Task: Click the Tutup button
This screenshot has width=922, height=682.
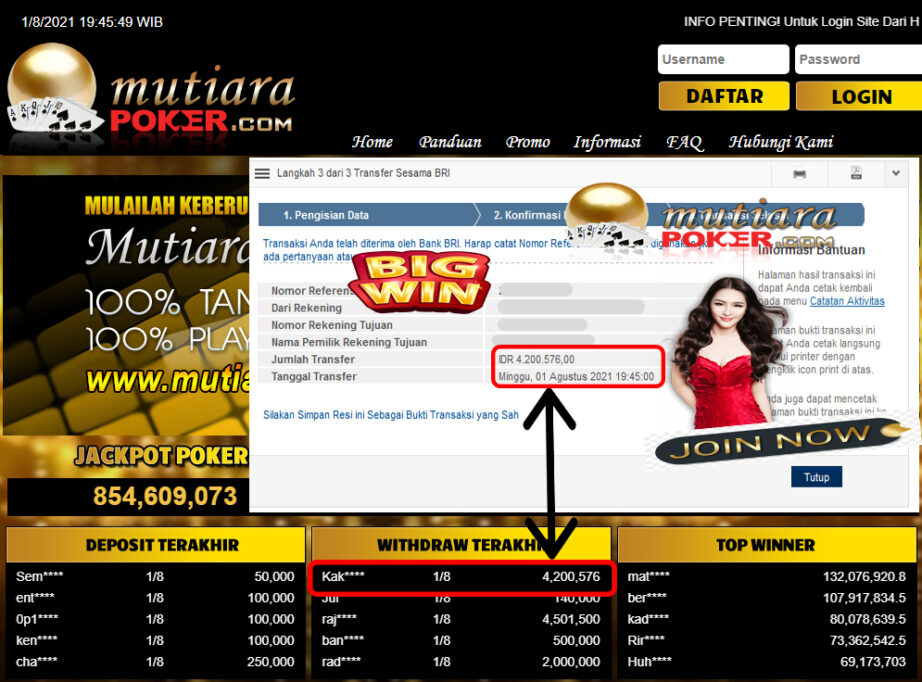Action: (816, 477)
